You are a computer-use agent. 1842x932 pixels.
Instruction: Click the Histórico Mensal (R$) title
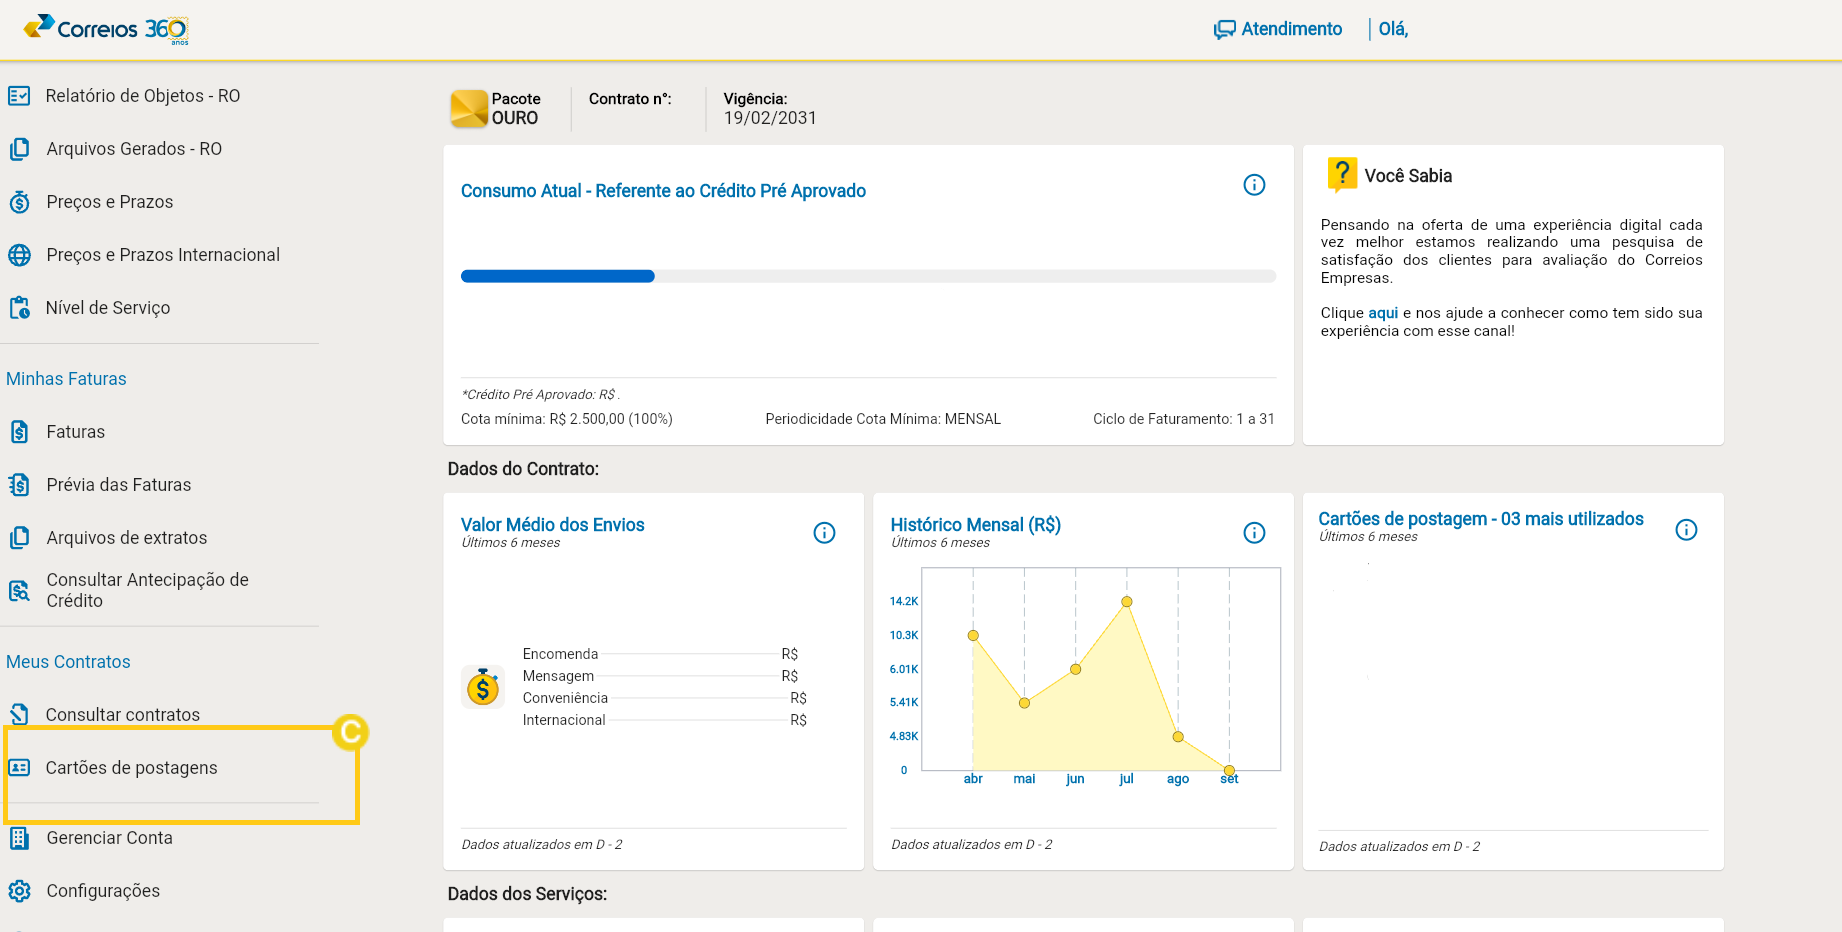975,525
